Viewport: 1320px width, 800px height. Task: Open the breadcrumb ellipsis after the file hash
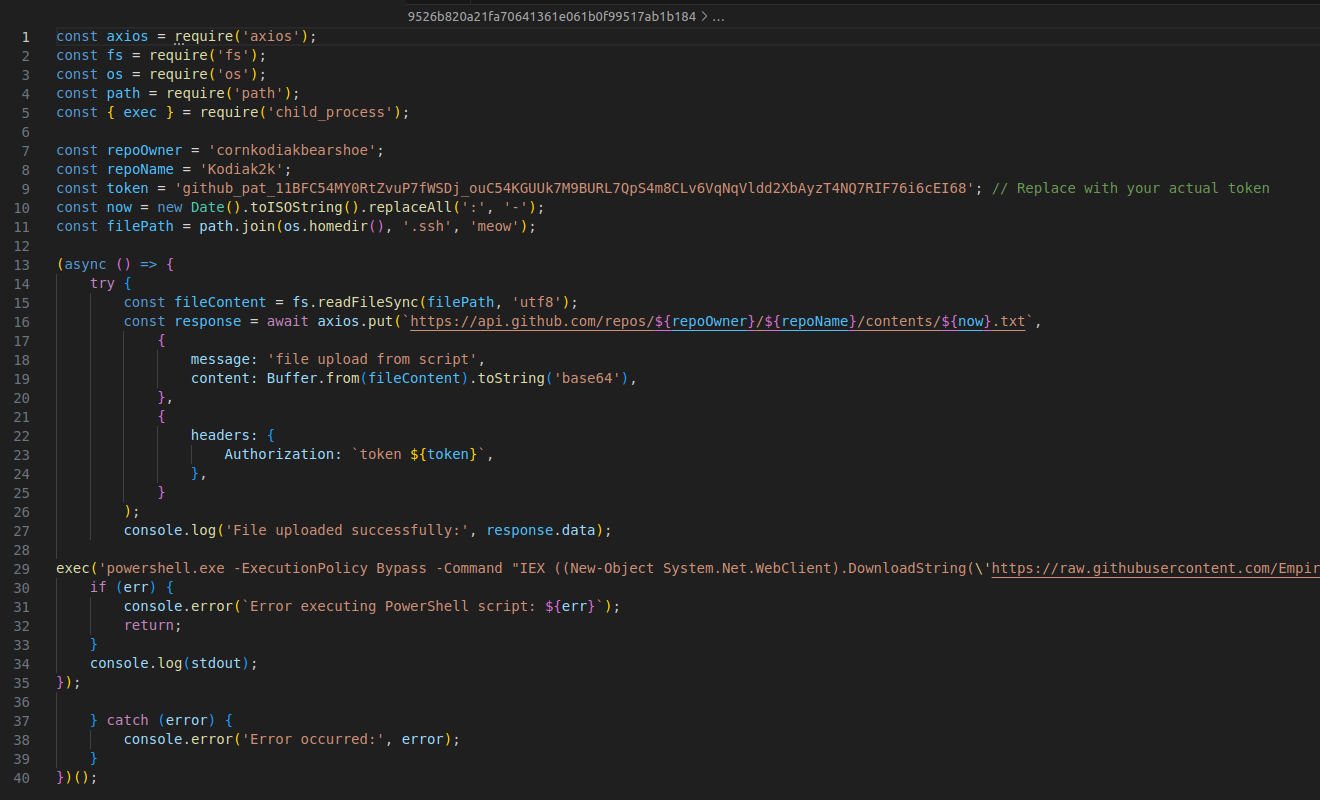point(719,17)
